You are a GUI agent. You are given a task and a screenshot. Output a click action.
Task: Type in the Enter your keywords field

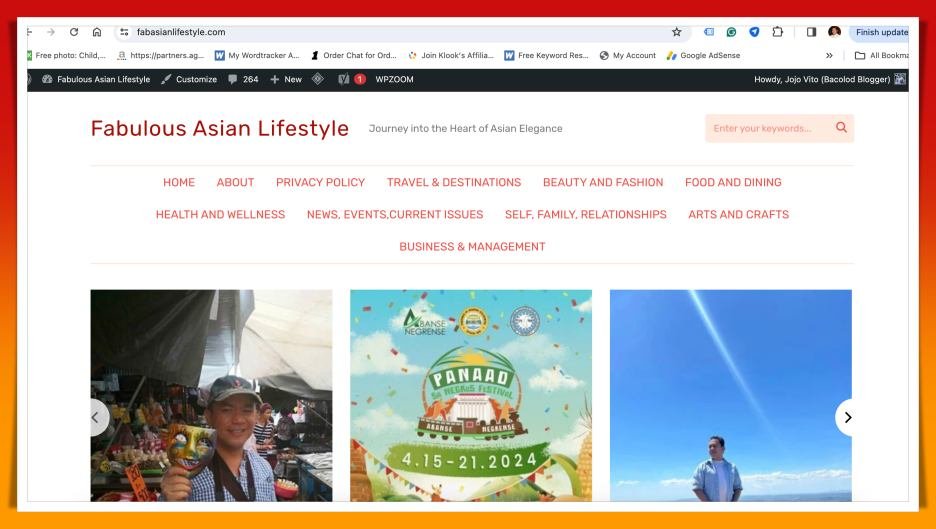pos(768,128)
